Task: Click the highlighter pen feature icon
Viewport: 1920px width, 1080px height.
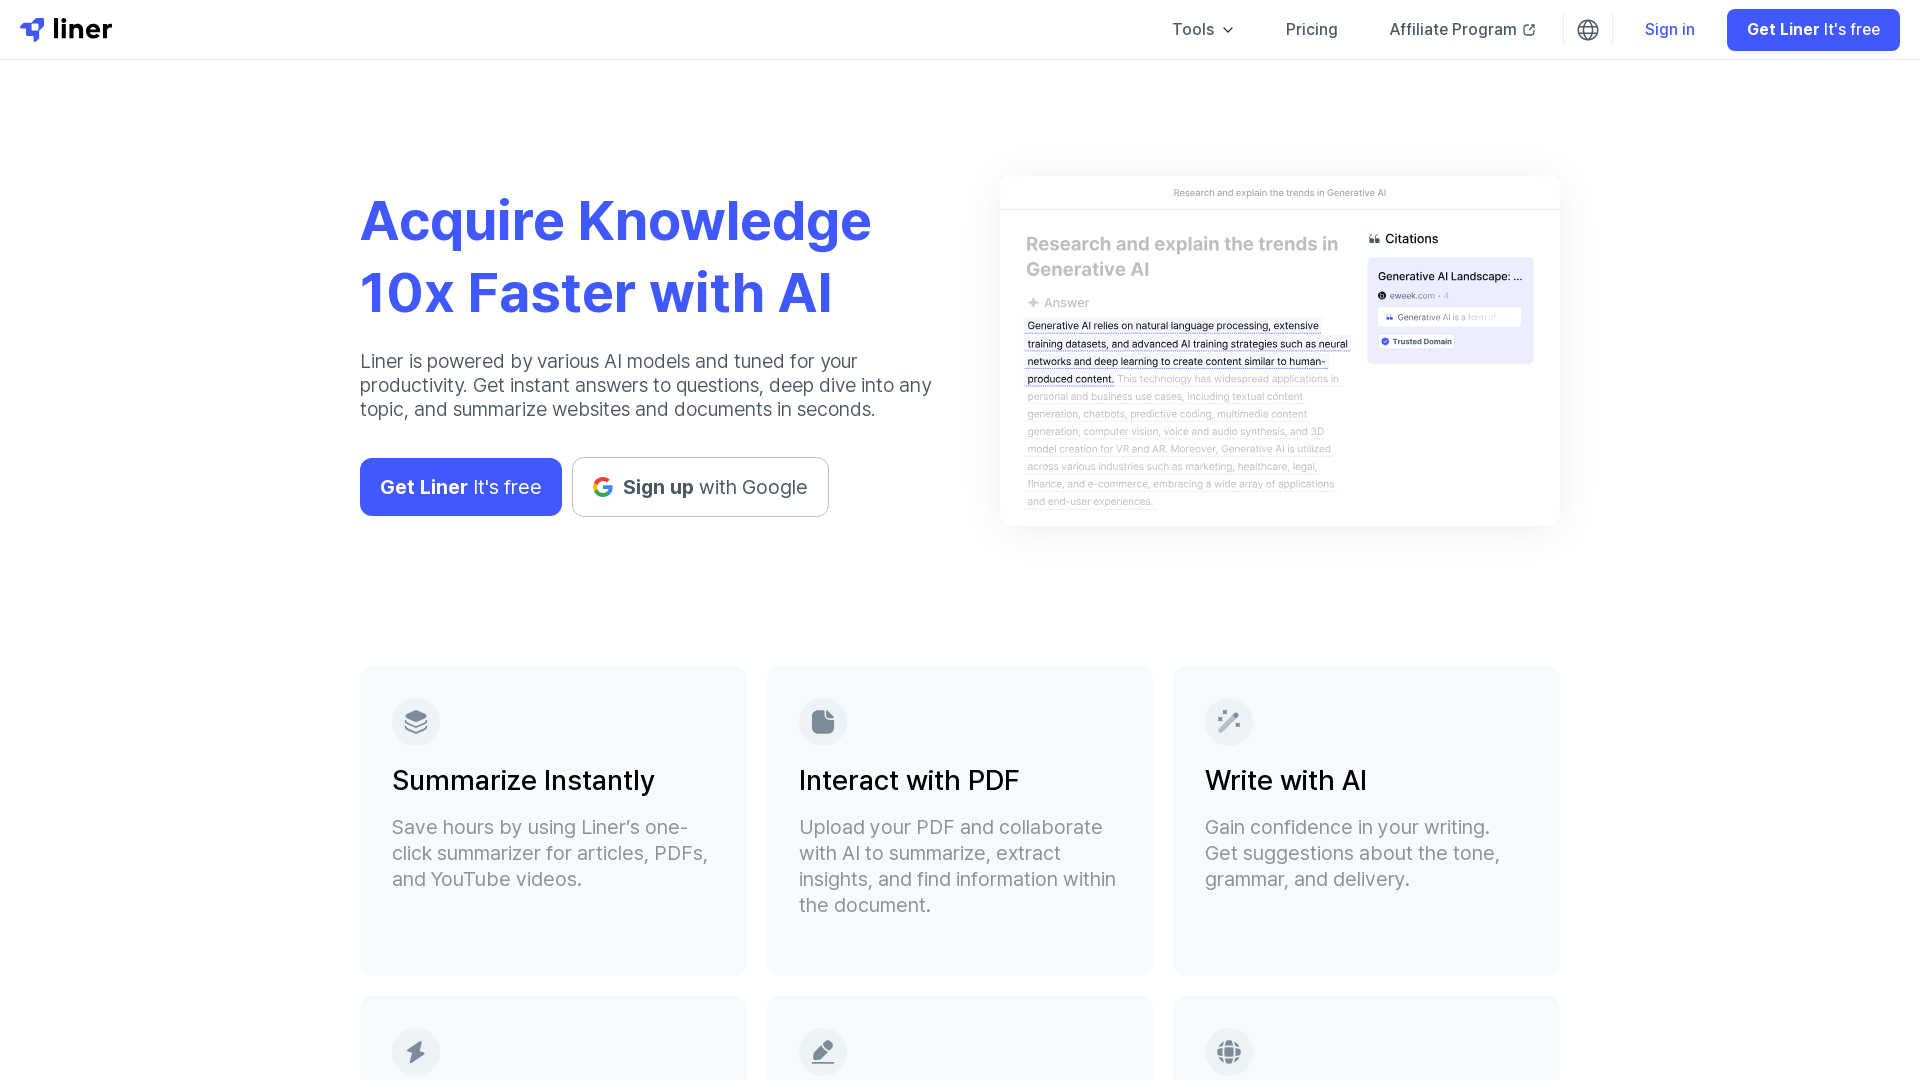Action: point(823,1052)
